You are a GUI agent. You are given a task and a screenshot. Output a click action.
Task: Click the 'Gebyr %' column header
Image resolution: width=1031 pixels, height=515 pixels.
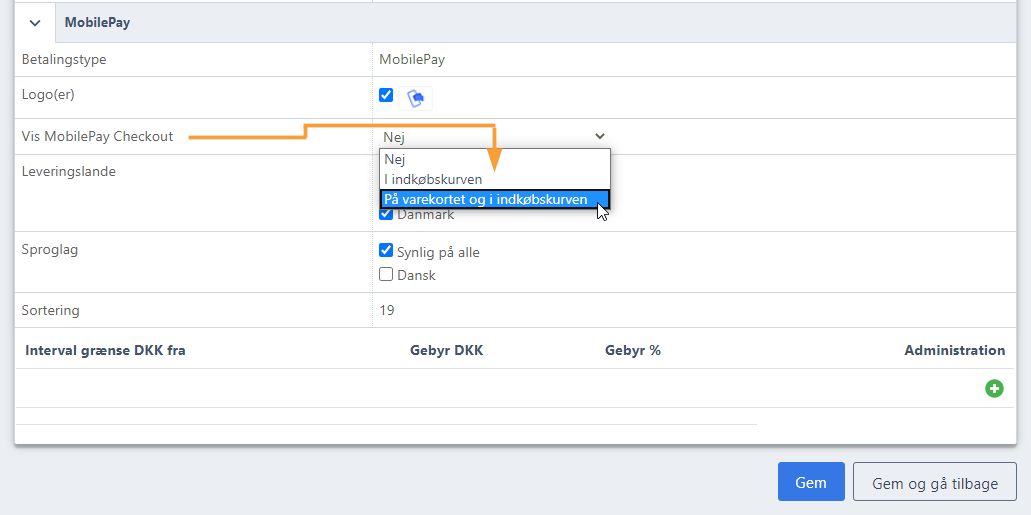pyautogui.click(x=633, y=351)
